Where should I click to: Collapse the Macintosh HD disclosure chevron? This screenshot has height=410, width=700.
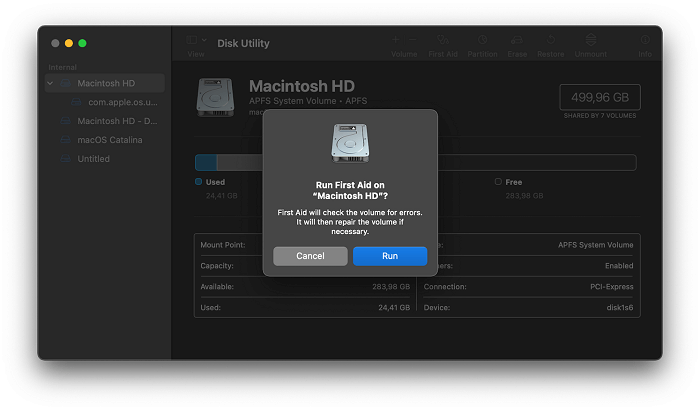[51, 83]
